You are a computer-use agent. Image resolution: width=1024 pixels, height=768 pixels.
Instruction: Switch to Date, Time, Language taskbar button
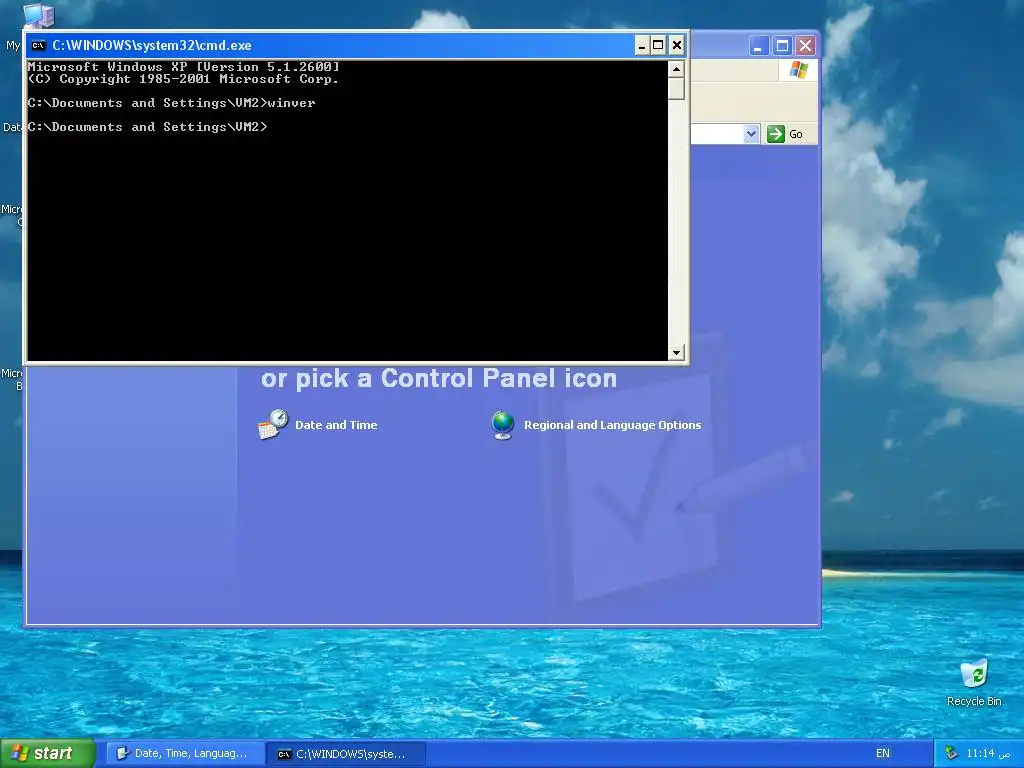pyautogui.click(x=185, y=754)
